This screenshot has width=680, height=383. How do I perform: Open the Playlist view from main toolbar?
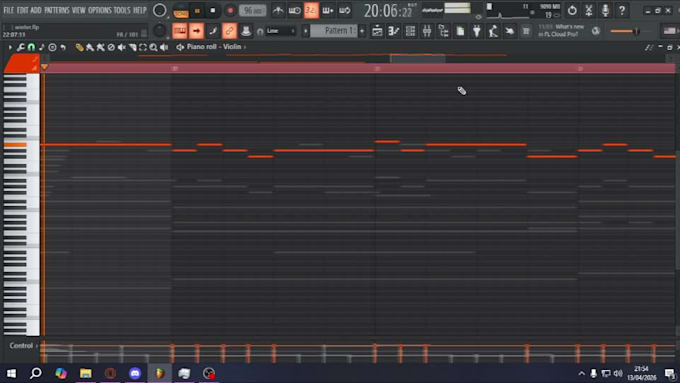(x=377, y=31)
